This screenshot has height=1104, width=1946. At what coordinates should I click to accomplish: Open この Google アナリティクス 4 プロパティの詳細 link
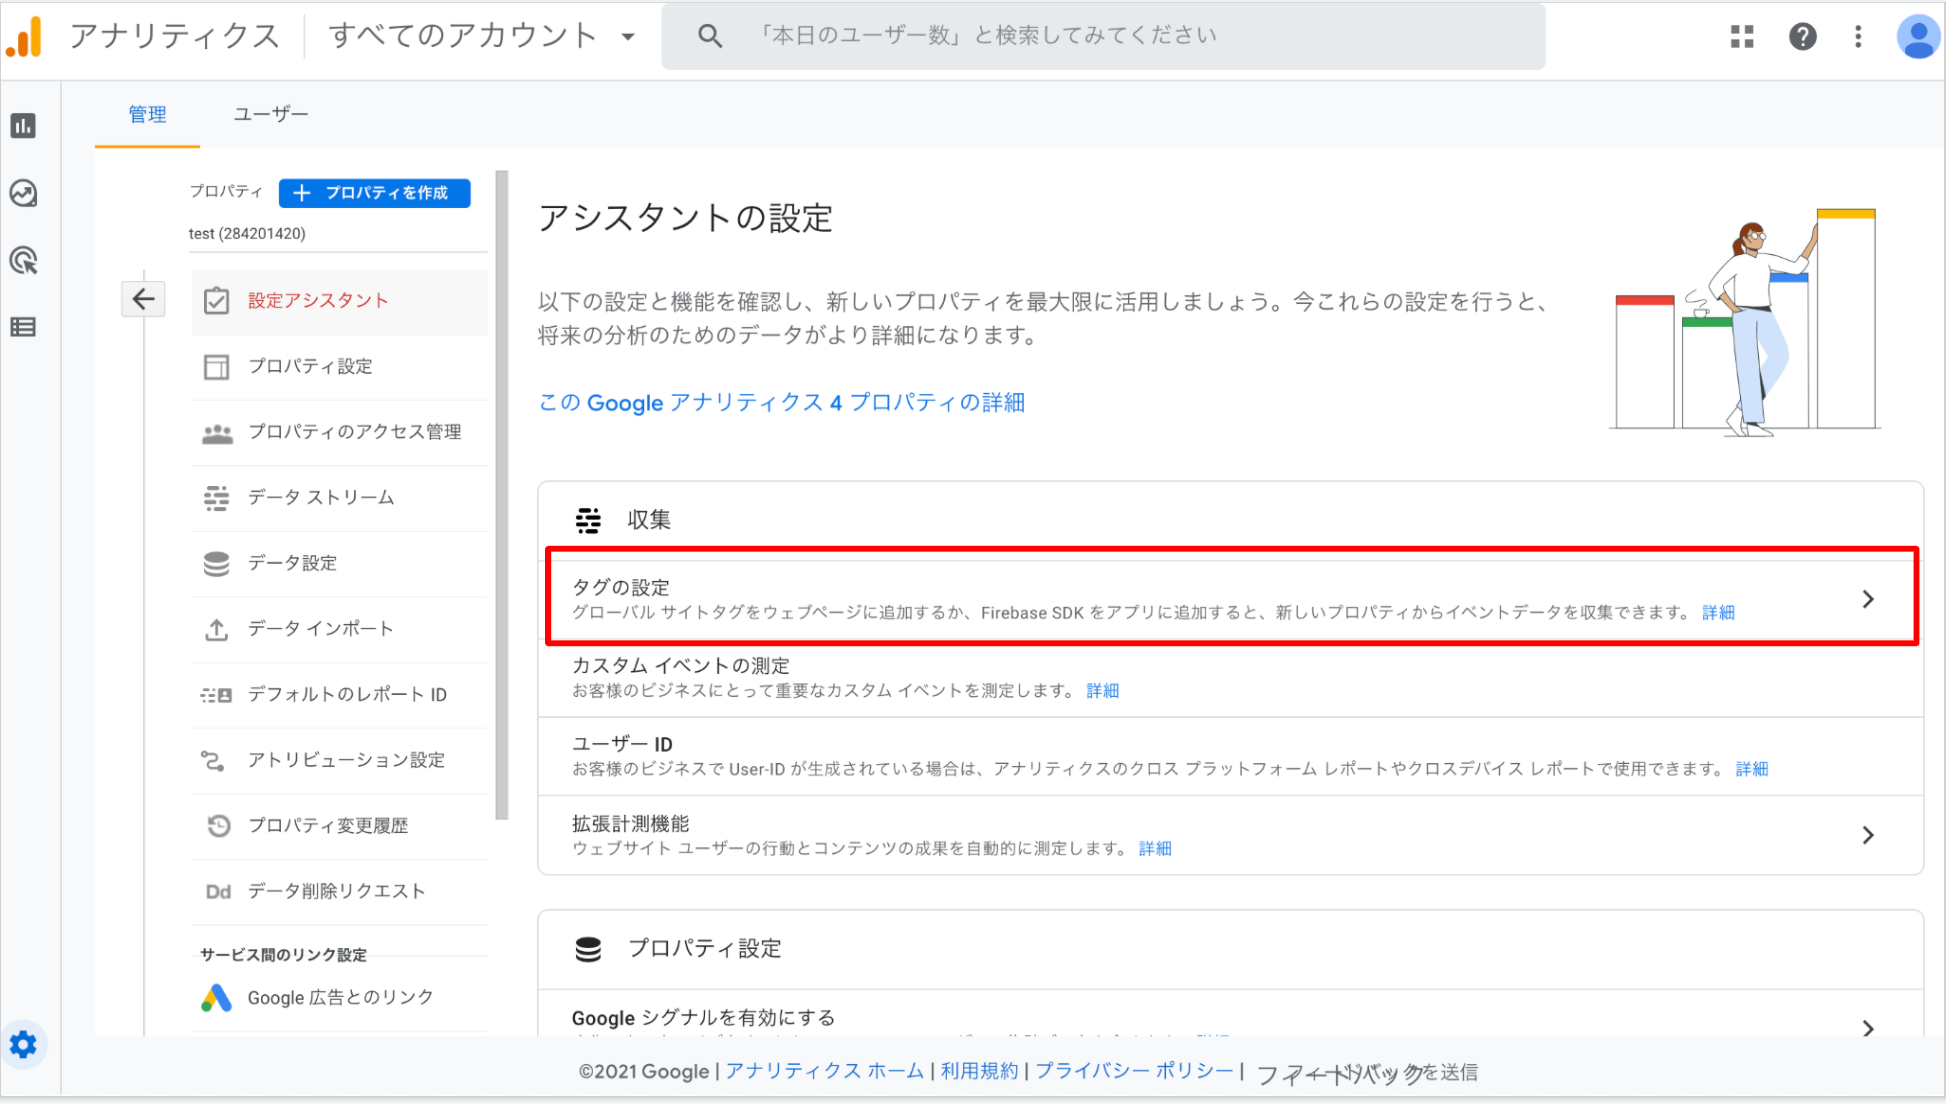(781, 403)
